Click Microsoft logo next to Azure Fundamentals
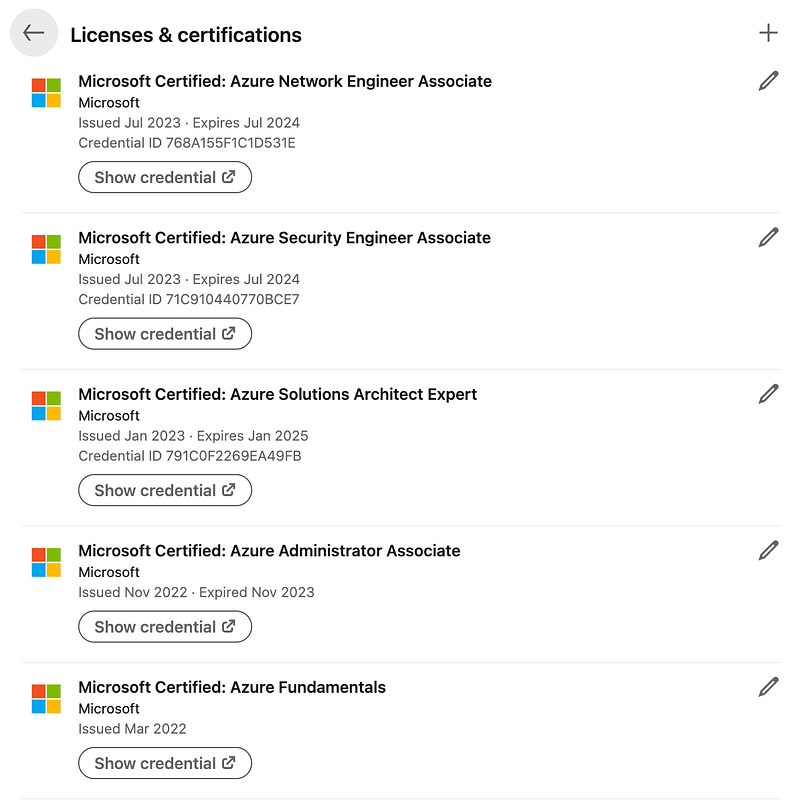This screenshot has height=801, width=800. tap(46, 699)
